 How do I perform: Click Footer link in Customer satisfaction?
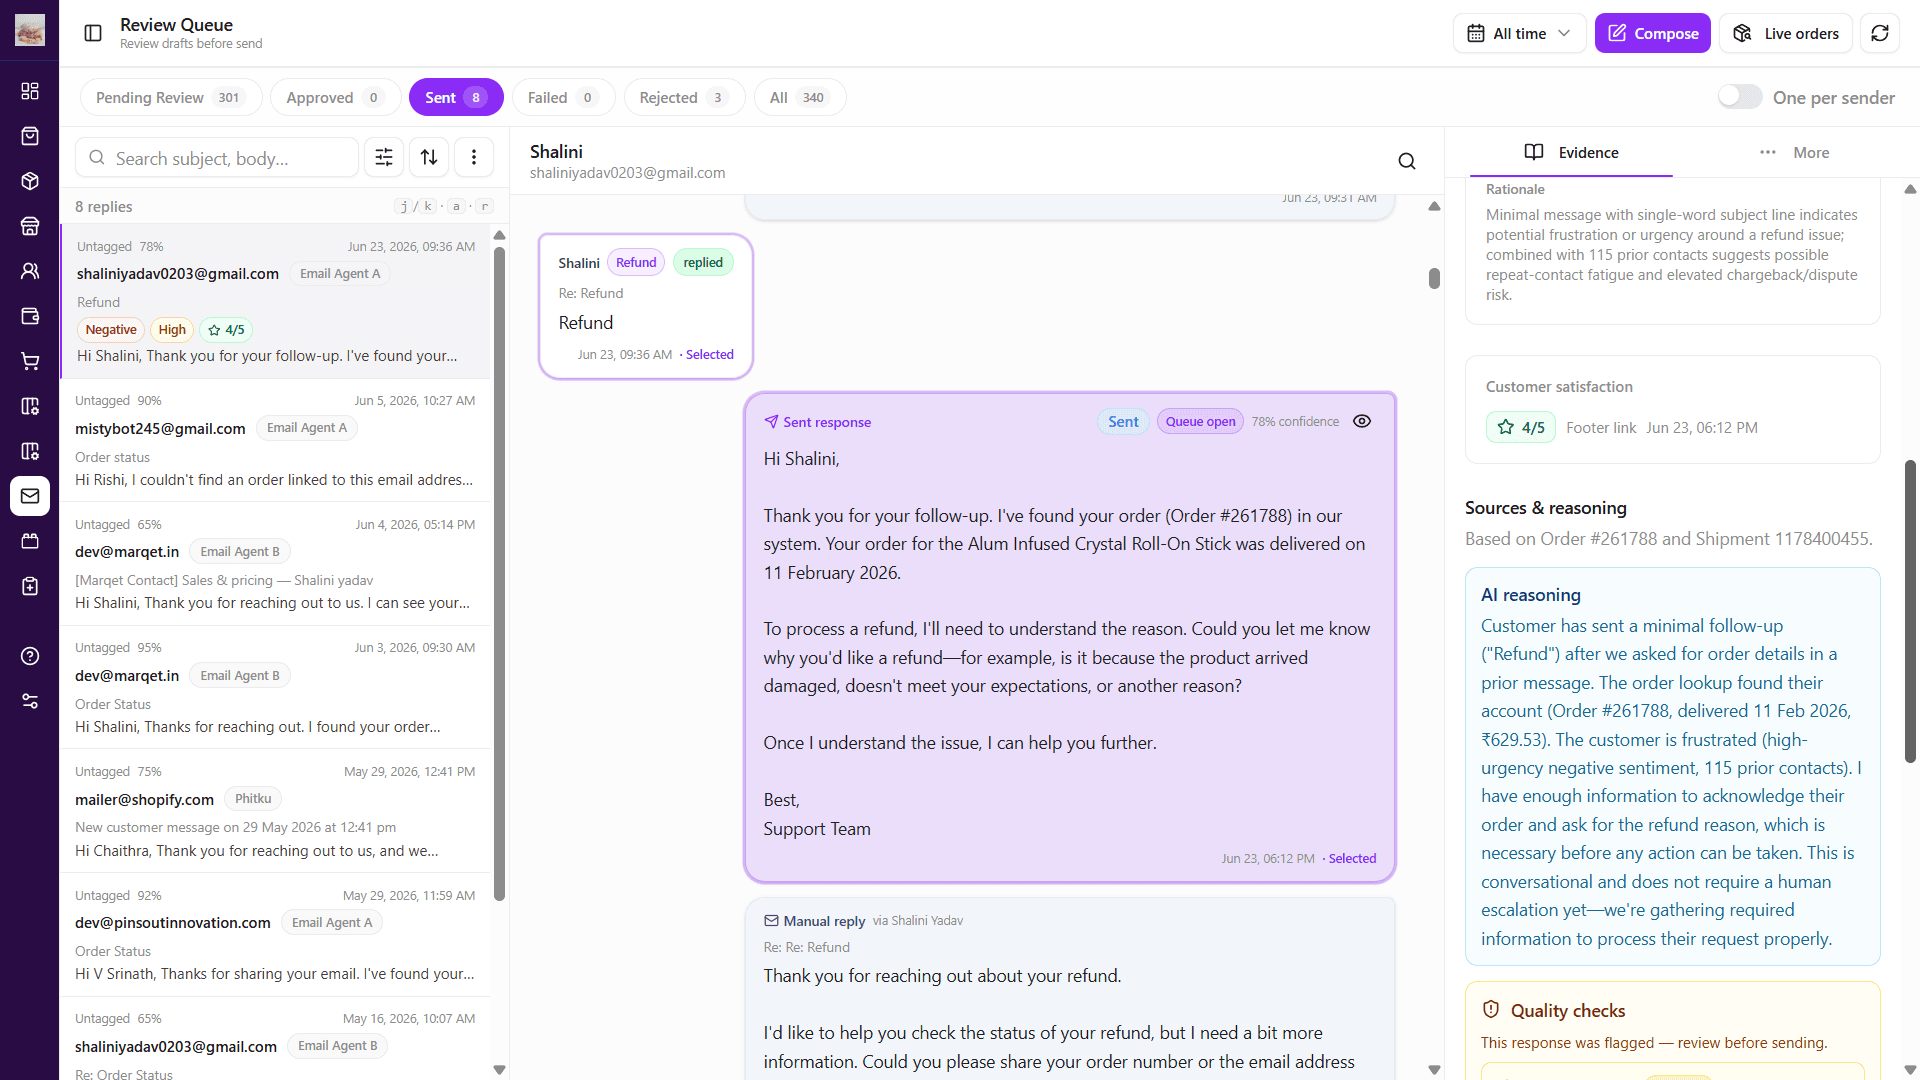pyautogui.click(x=1601, y=427)
